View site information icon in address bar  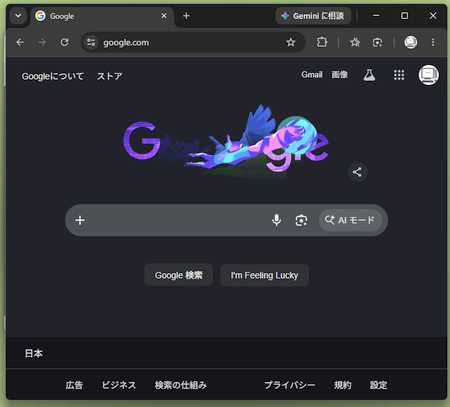click(91, 42)
